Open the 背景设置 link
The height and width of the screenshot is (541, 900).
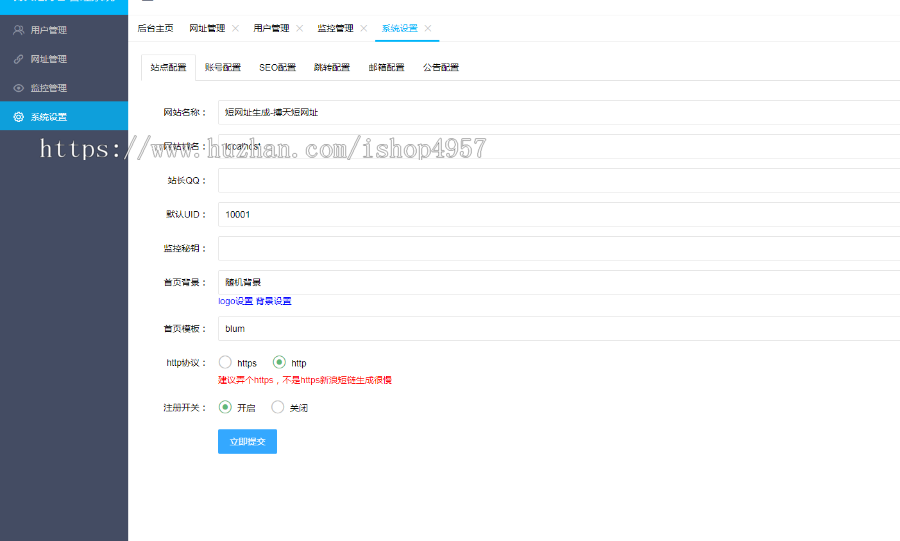coord(274,301)
